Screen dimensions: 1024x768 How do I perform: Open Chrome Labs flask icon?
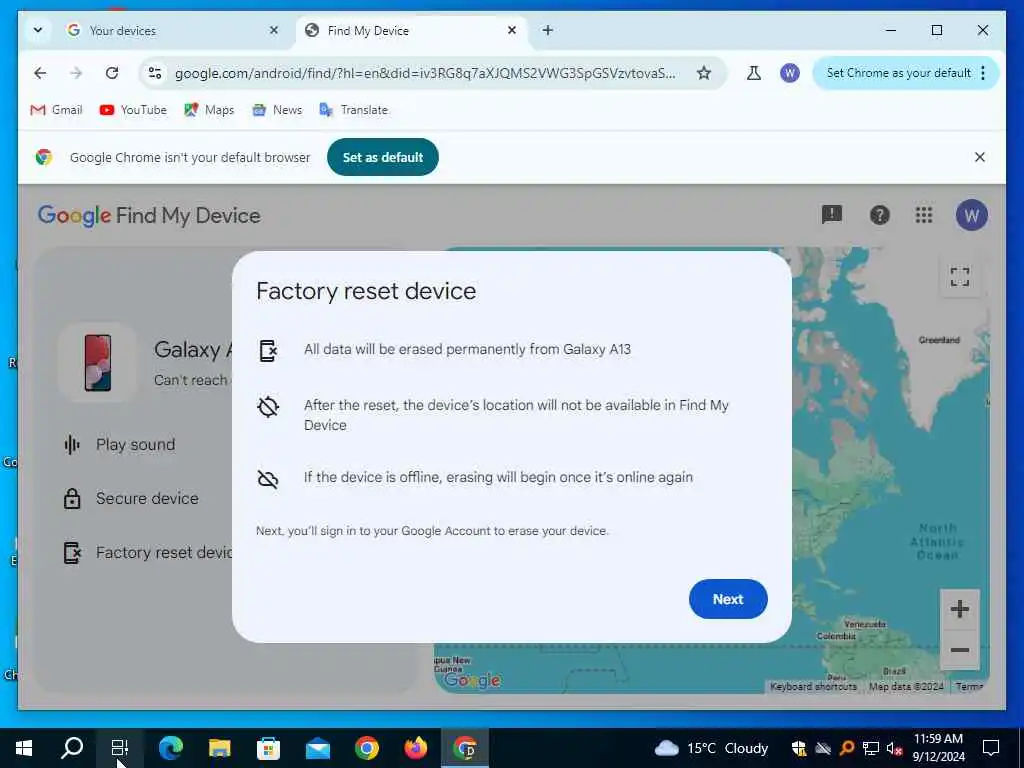(x=754, y=73)
